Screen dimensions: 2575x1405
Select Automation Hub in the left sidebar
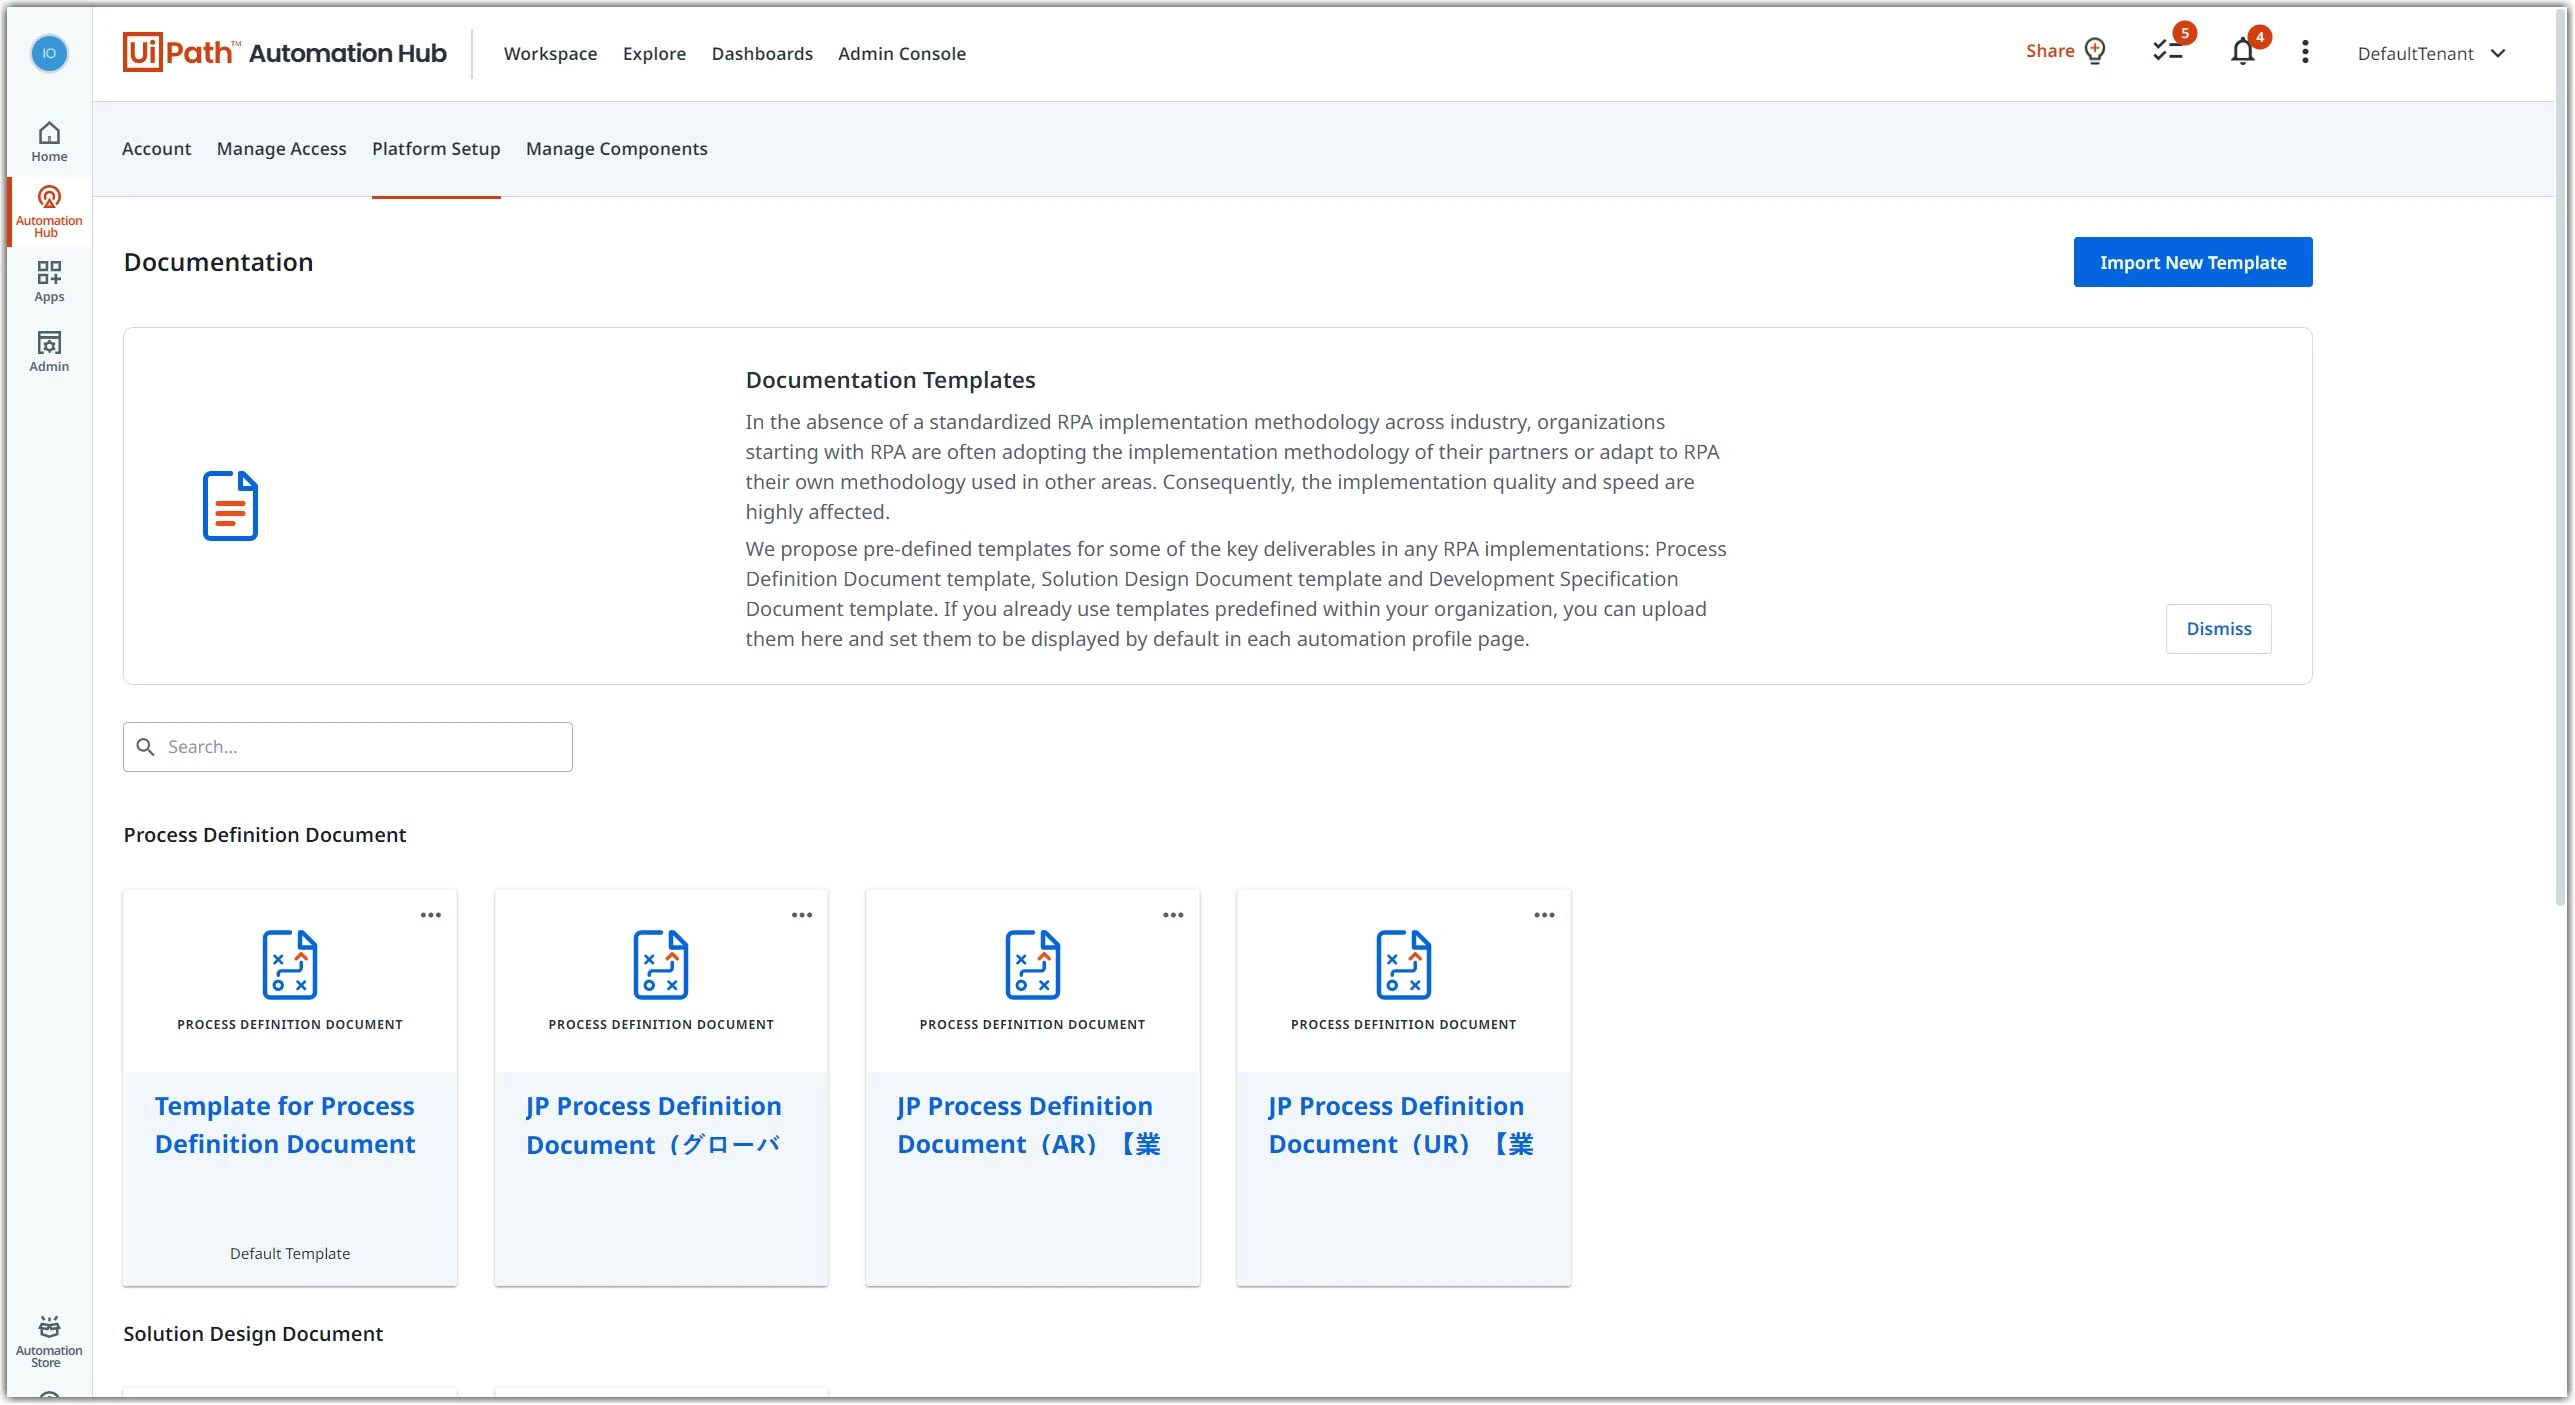pyautogui.click(x=49, y=211)
